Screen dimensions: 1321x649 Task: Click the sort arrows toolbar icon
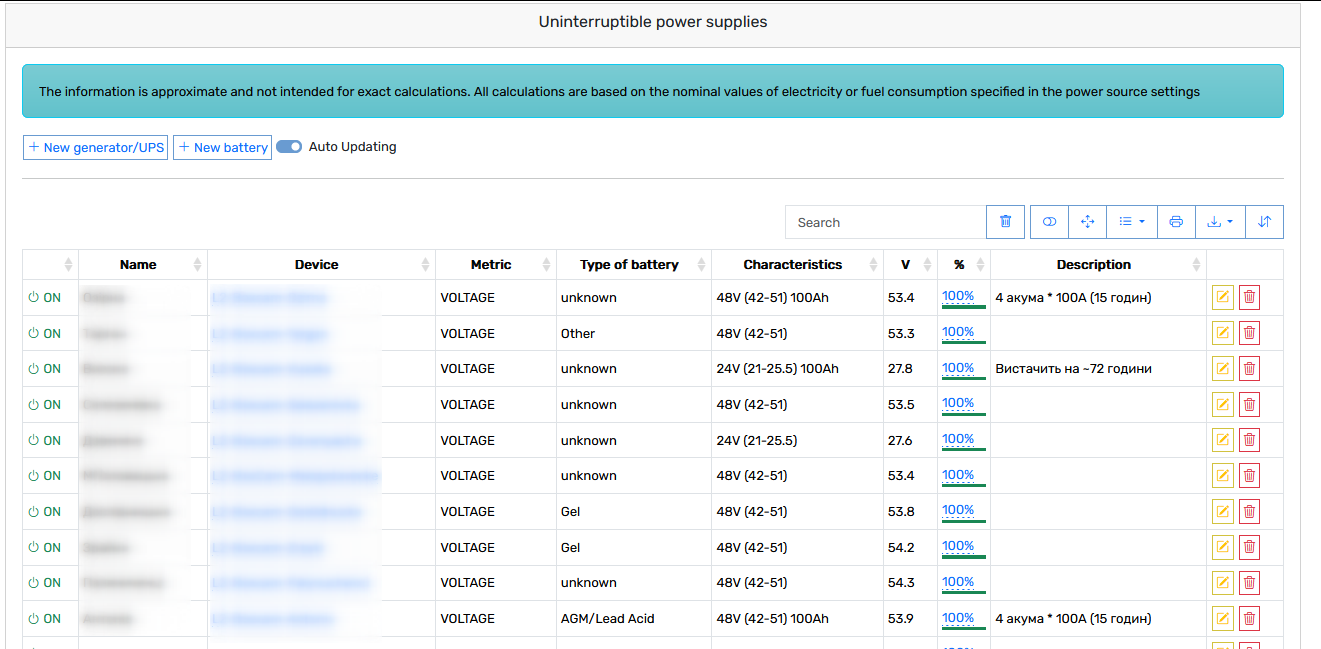(1264, 222)
